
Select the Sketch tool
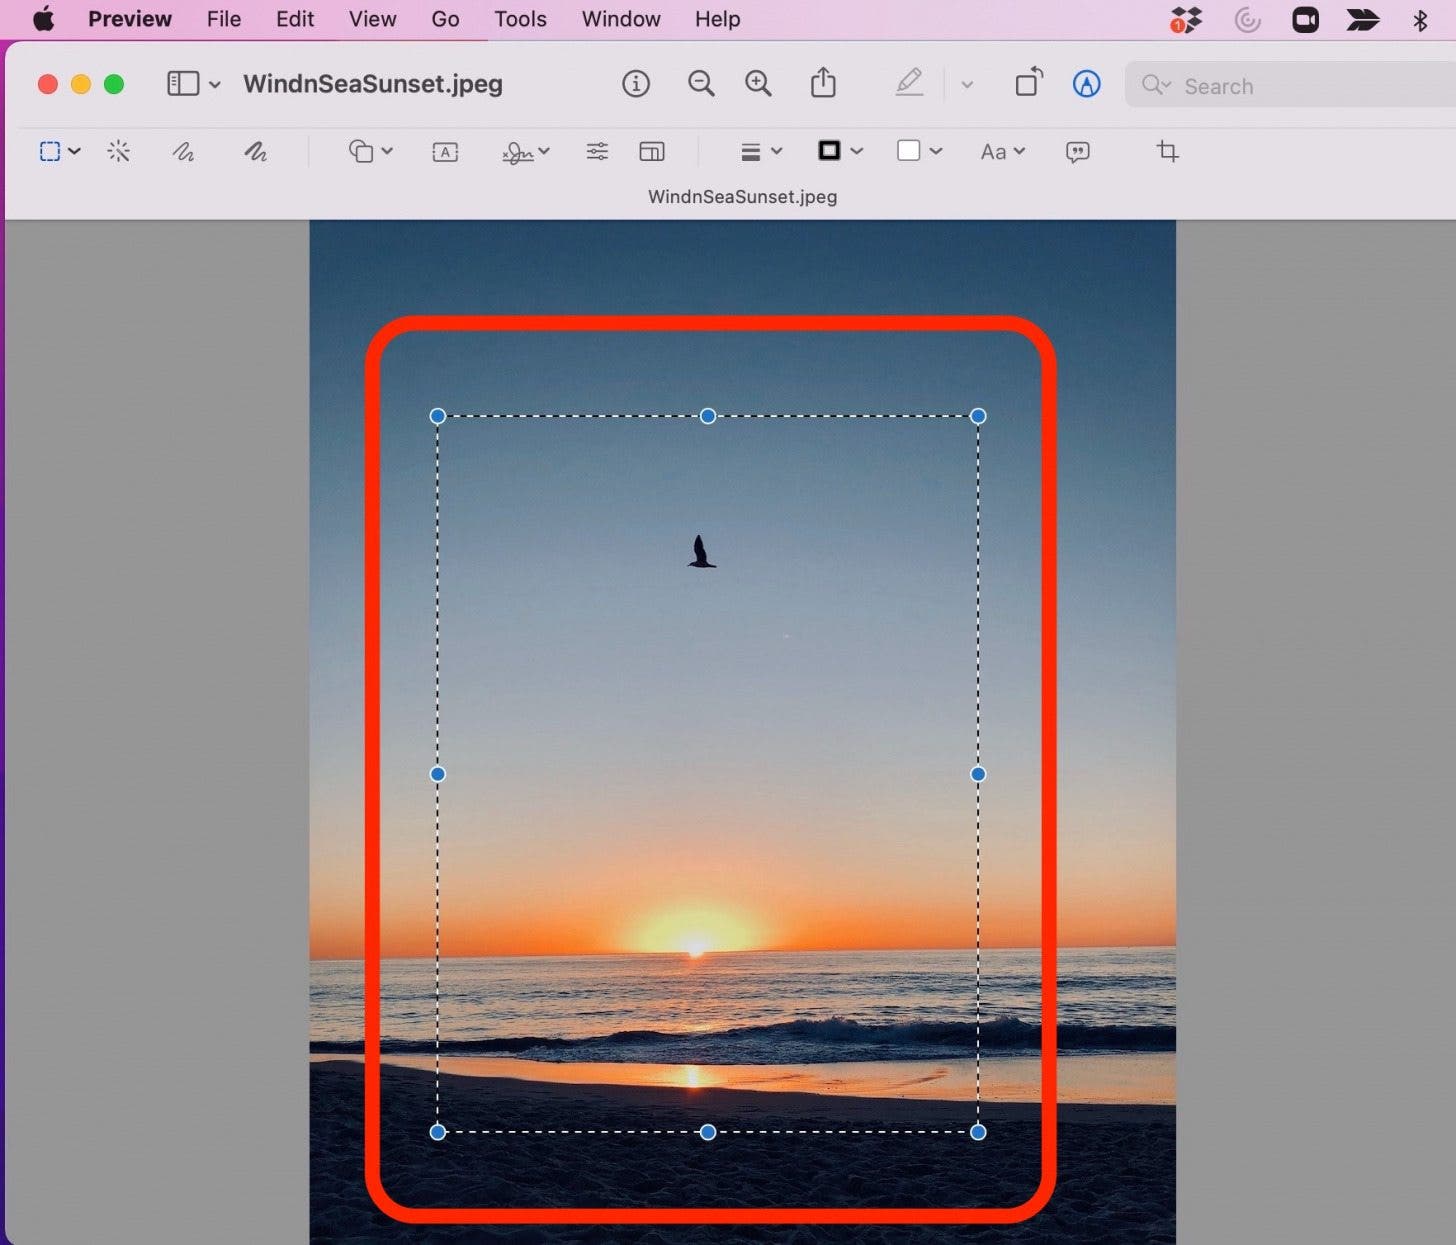pos(184,151)
